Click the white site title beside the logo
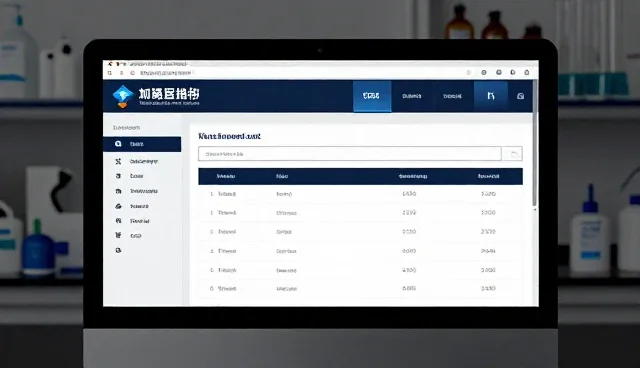This screenshot has height=368, width=640. (x=169, y=94)
